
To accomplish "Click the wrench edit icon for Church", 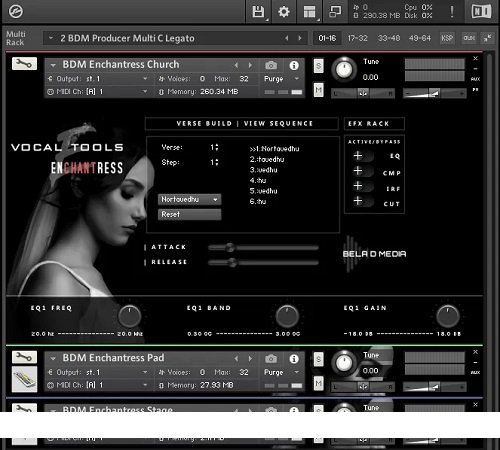I will click(24, 63).
